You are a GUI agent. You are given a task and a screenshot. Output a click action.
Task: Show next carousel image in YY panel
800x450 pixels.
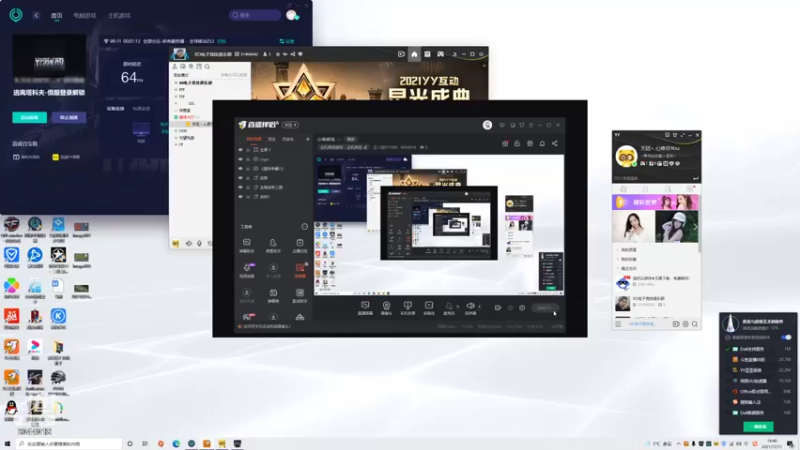(695, 227)
